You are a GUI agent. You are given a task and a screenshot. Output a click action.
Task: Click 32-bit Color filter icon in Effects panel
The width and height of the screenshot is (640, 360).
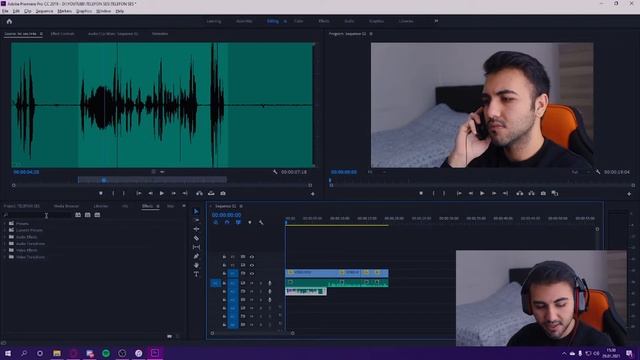point(87,215)
